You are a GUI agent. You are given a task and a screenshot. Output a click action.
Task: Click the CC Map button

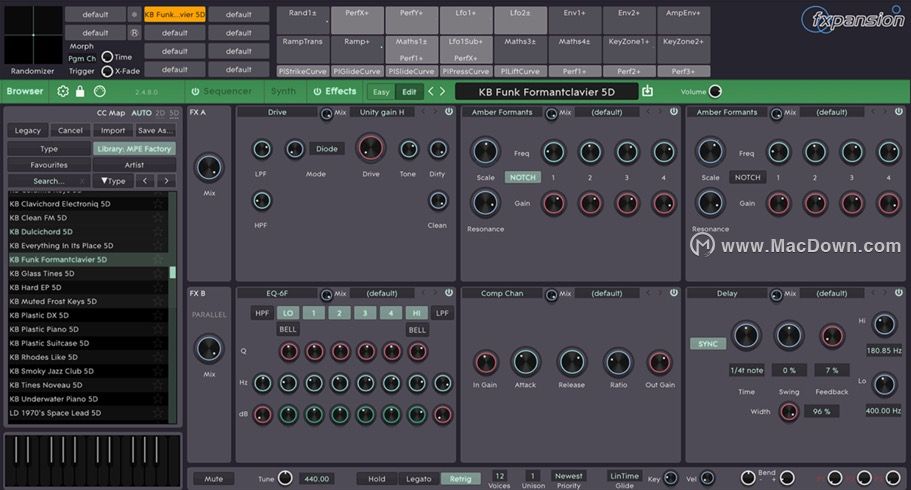(x=110, y=113)
